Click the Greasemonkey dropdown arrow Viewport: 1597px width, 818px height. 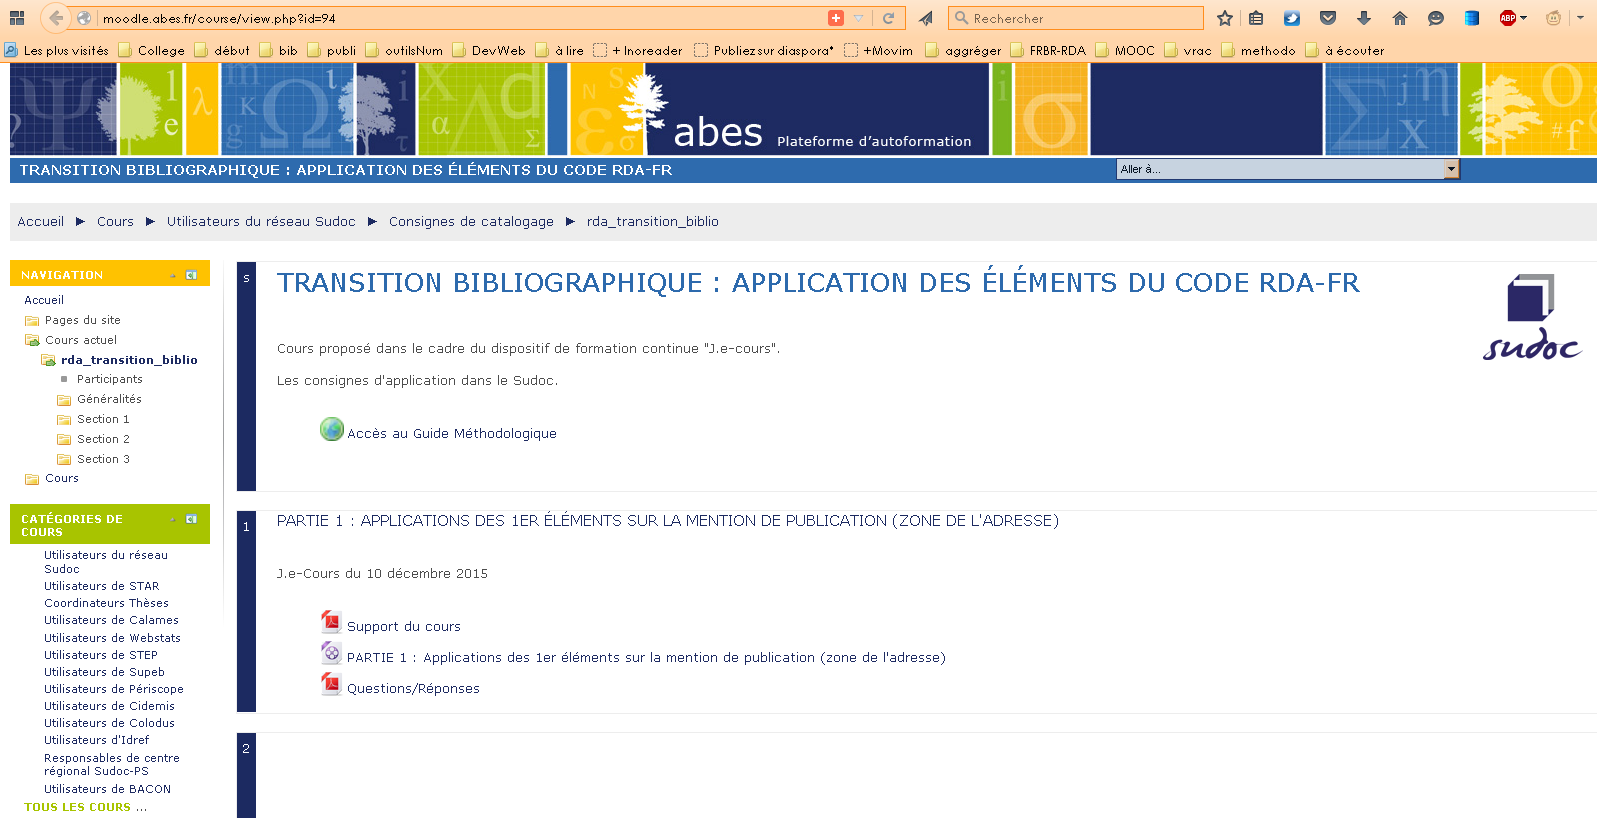pyautogui.click(x=1580, y=18)
